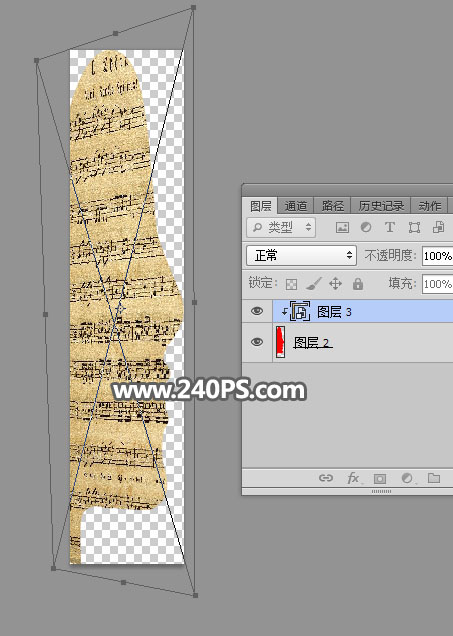This screenshot has height=636, width=453.
Task: Hide 图层 3 visibility eye
Action: 257,311
